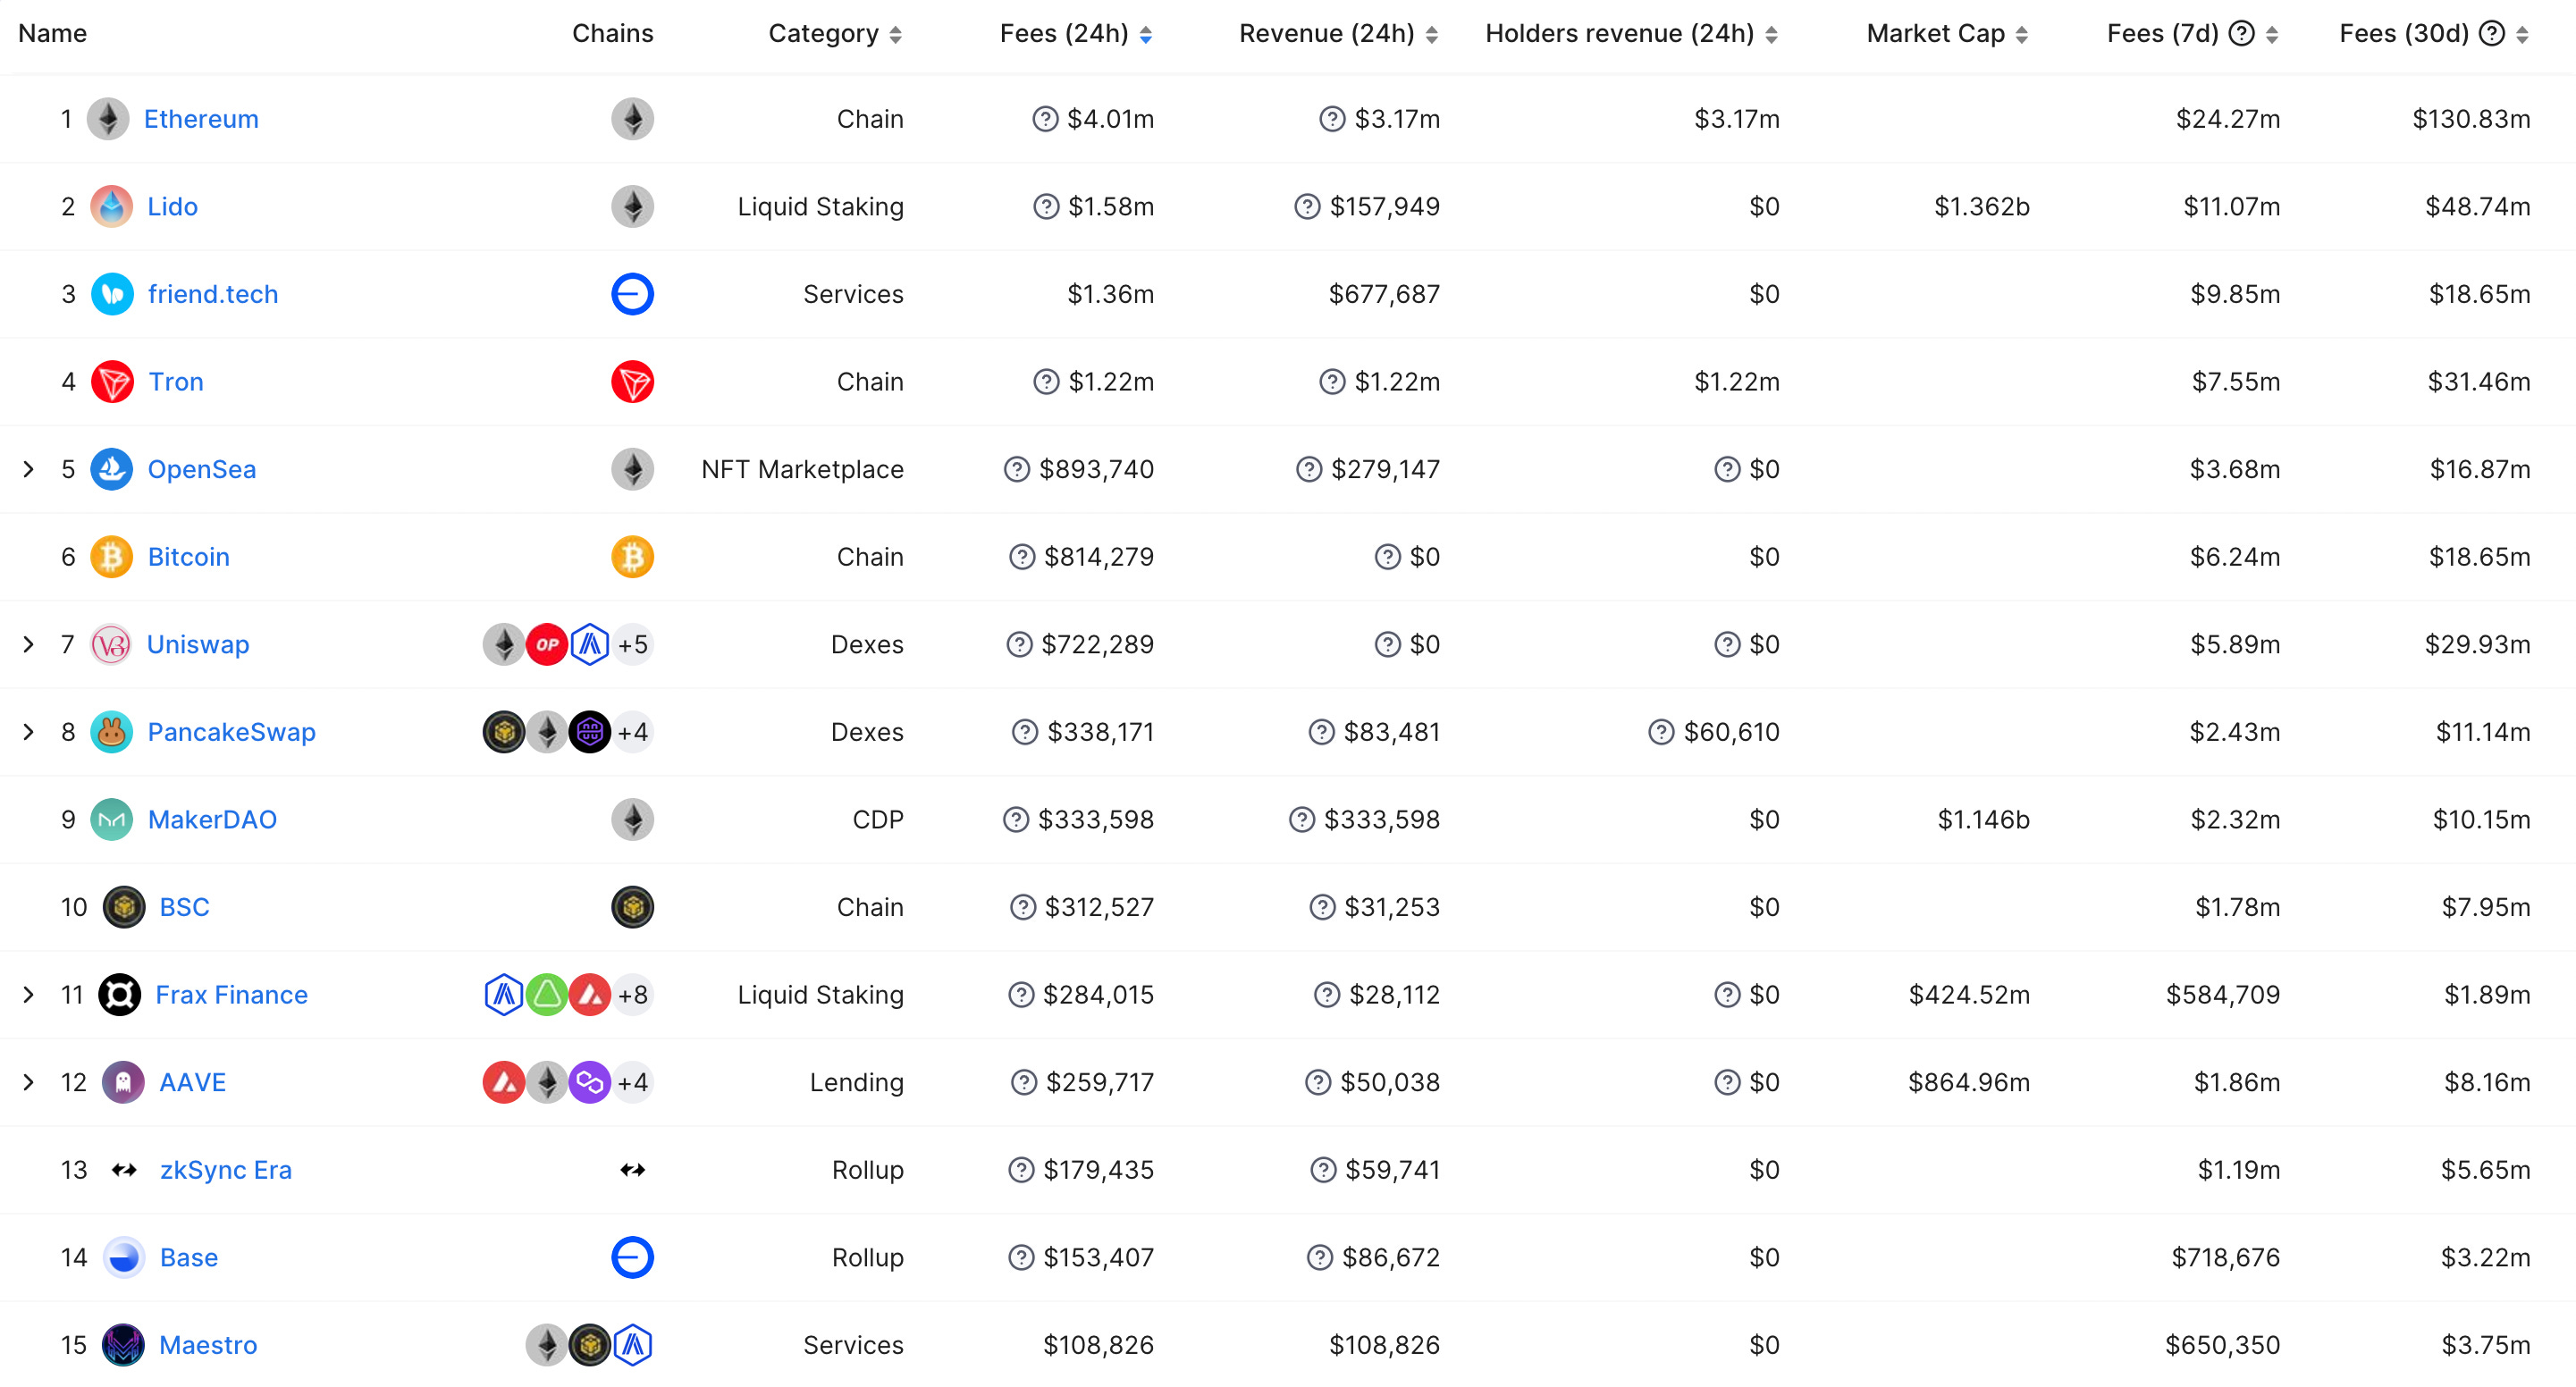Image resolution: width=2576 pixels, height=1387 pixels.
Task: Sort table by Fees (7d) arrows
Action: coord(2273,35)
